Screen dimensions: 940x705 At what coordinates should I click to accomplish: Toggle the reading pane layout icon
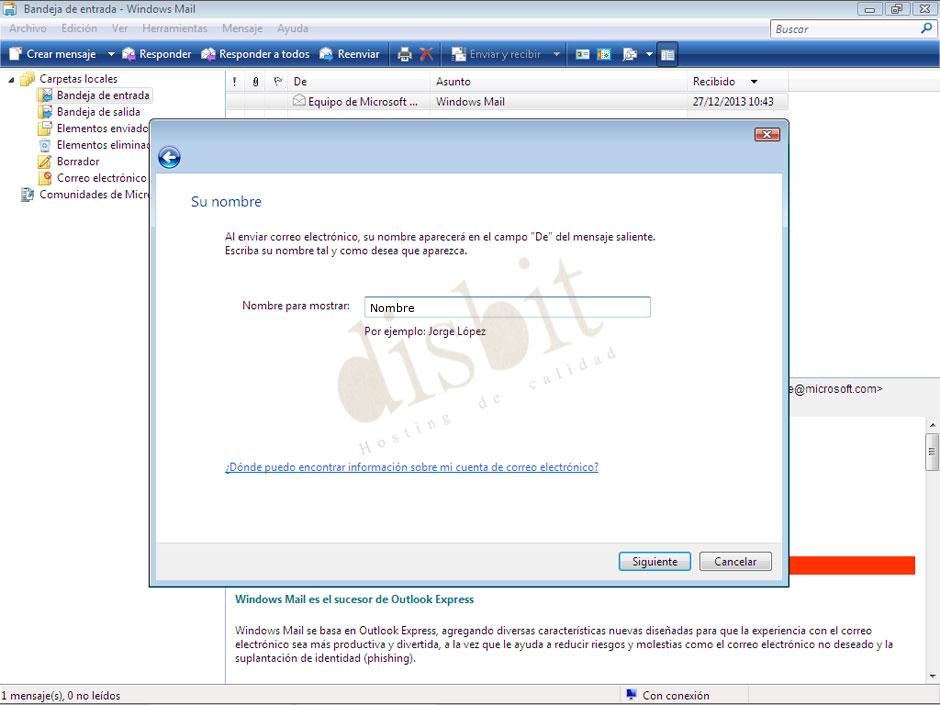pos(668,54)
